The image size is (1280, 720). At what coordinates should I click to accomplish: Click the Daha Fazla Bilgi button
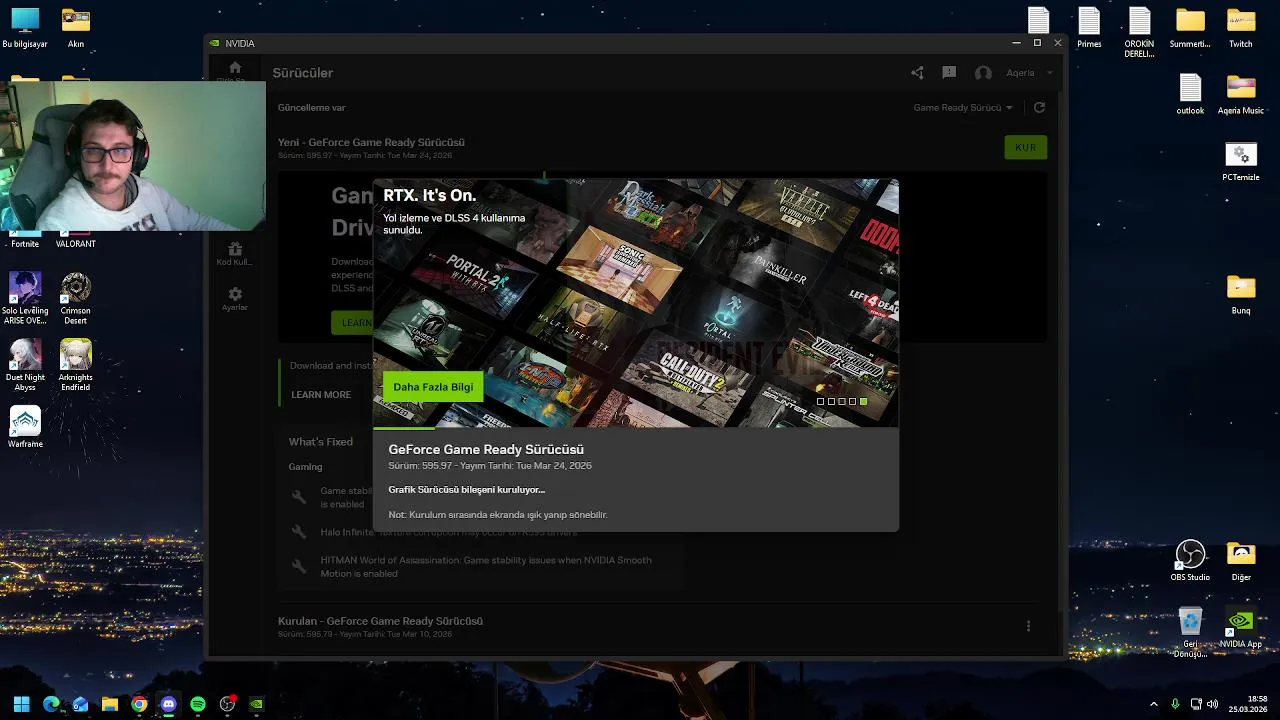click(433, 387)
